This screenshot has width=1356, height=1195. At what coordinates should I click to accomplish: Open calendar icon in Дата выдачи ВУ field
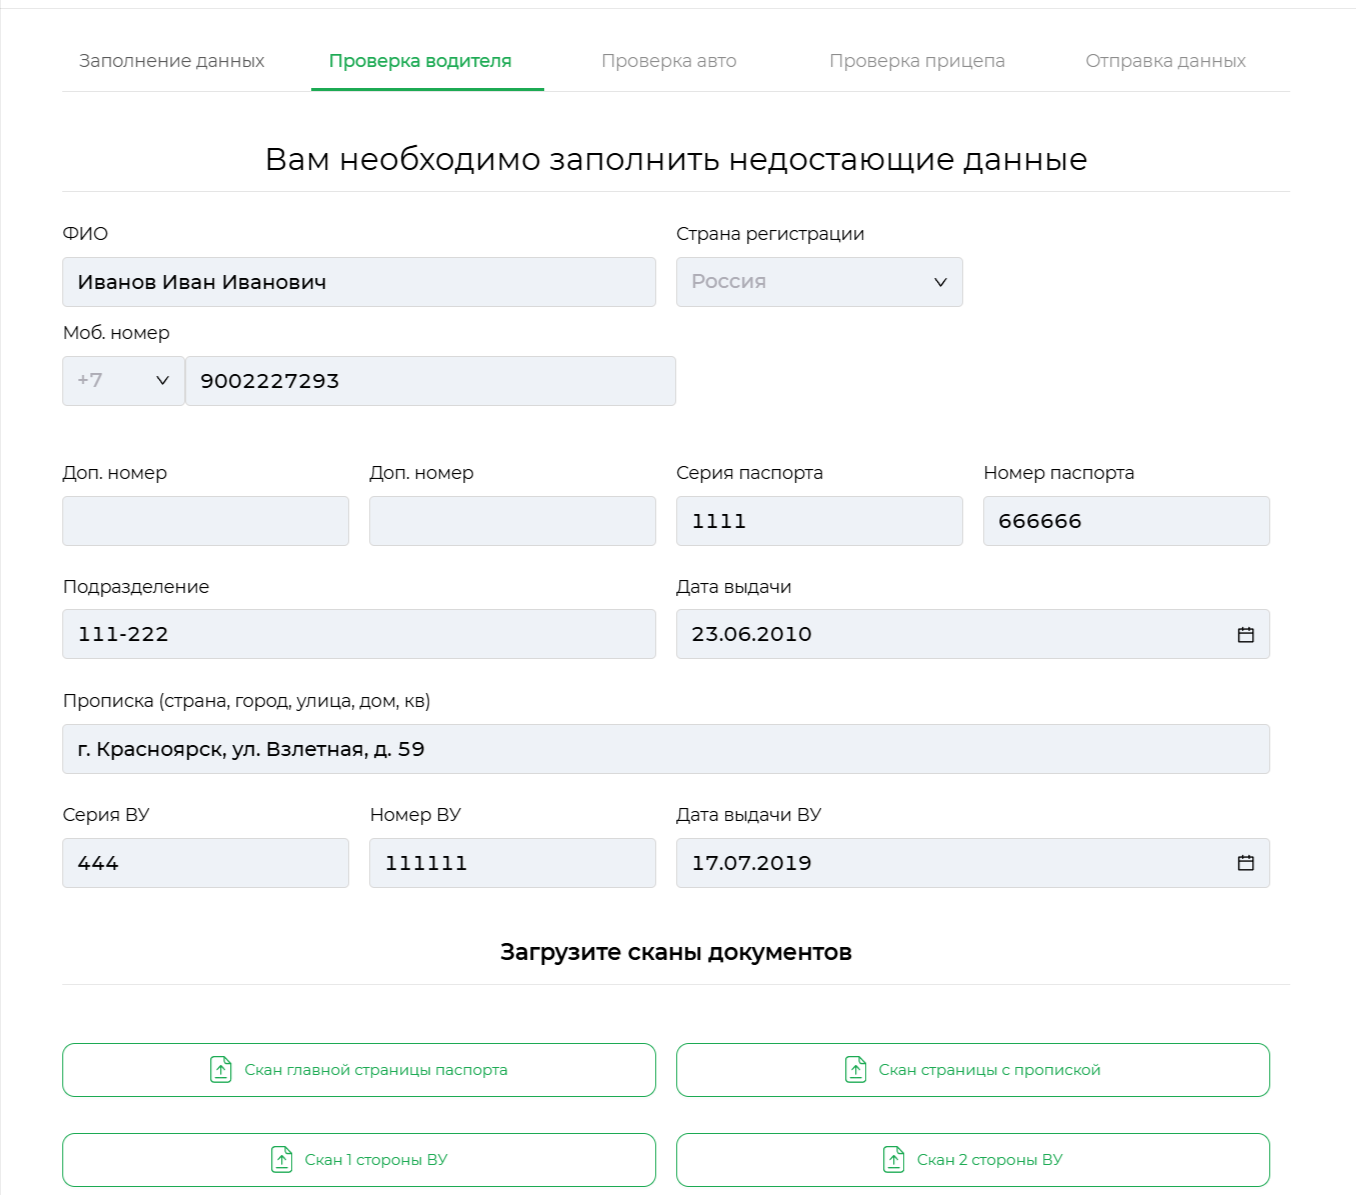point(1245,863)
